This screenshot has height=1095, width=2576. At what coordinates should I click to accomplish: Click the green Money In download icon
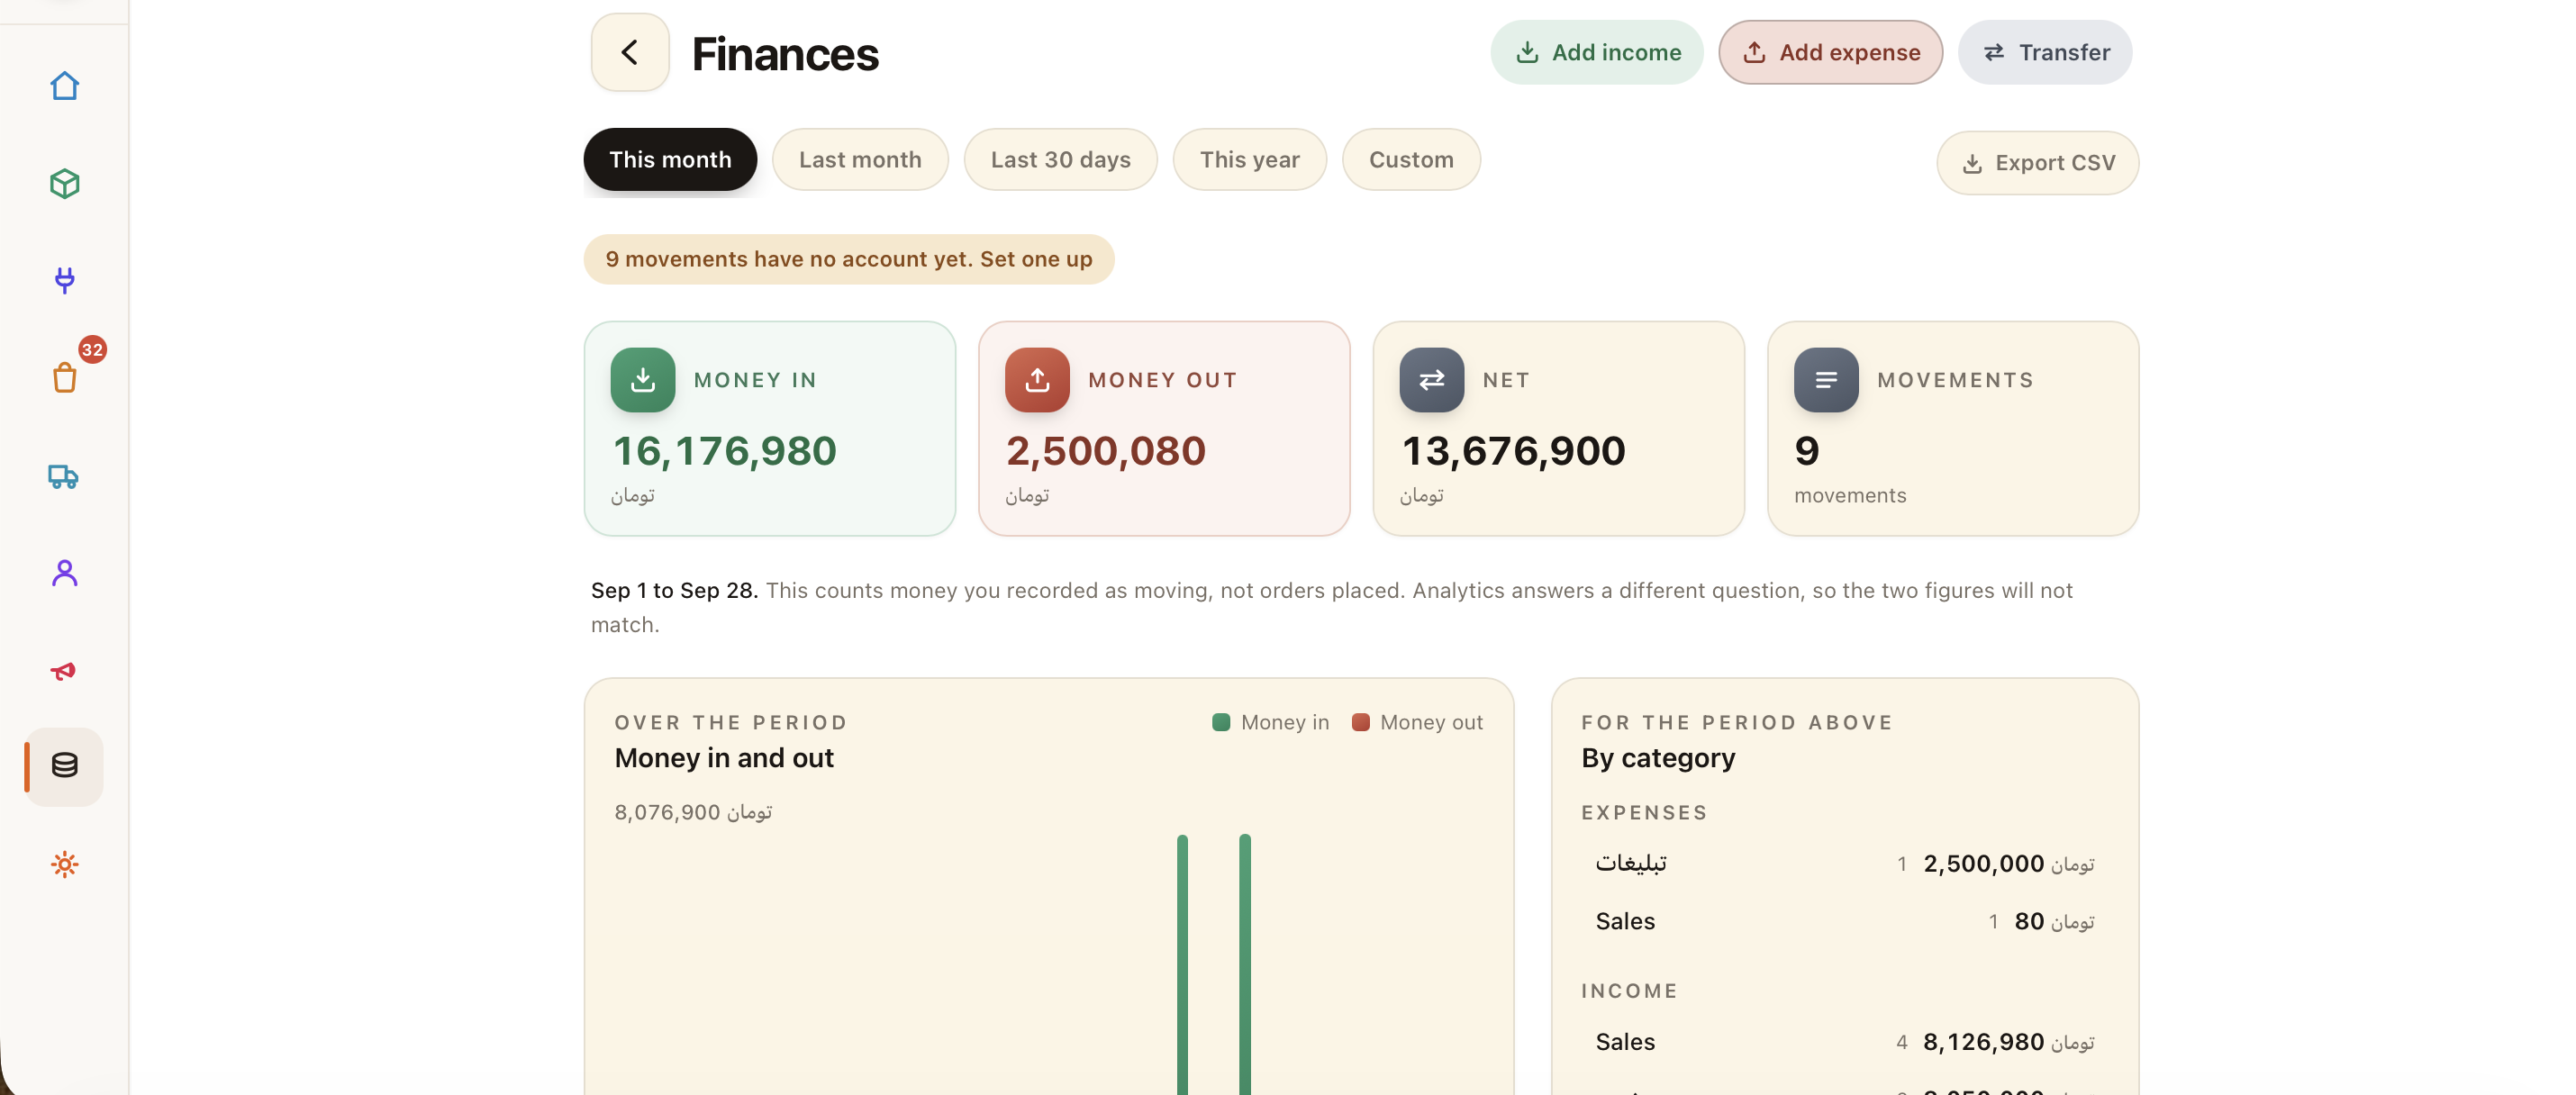pos(642,379)
